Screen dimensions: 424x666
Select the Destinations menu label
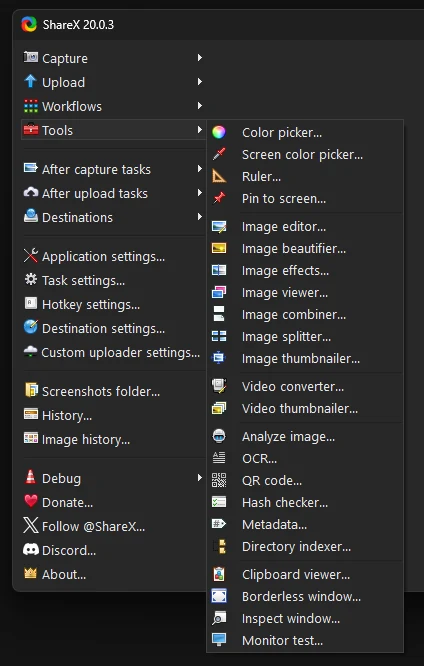(x=77, y=217)
